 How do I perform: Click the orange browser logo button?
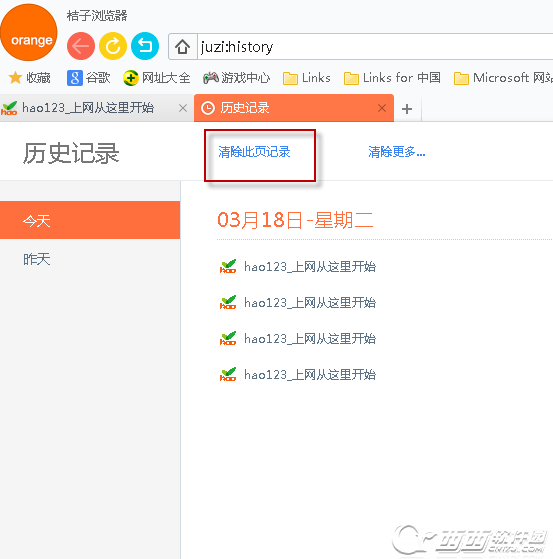pos(29,32)
